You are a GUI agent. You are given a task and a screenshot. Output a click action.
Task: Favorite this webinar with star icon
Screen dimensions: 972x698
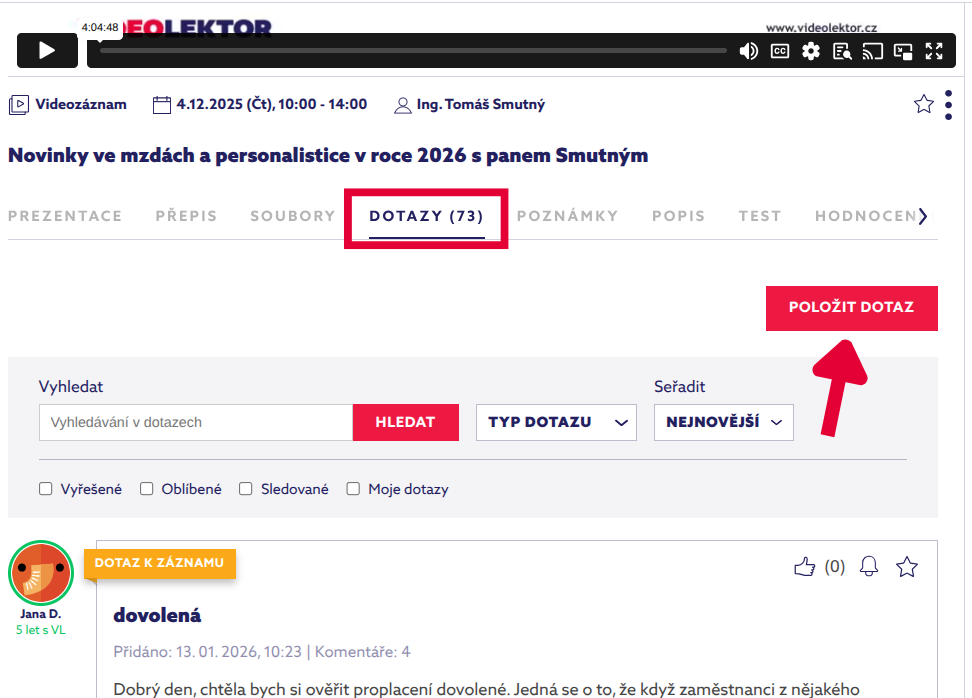[x=923, y=104]
